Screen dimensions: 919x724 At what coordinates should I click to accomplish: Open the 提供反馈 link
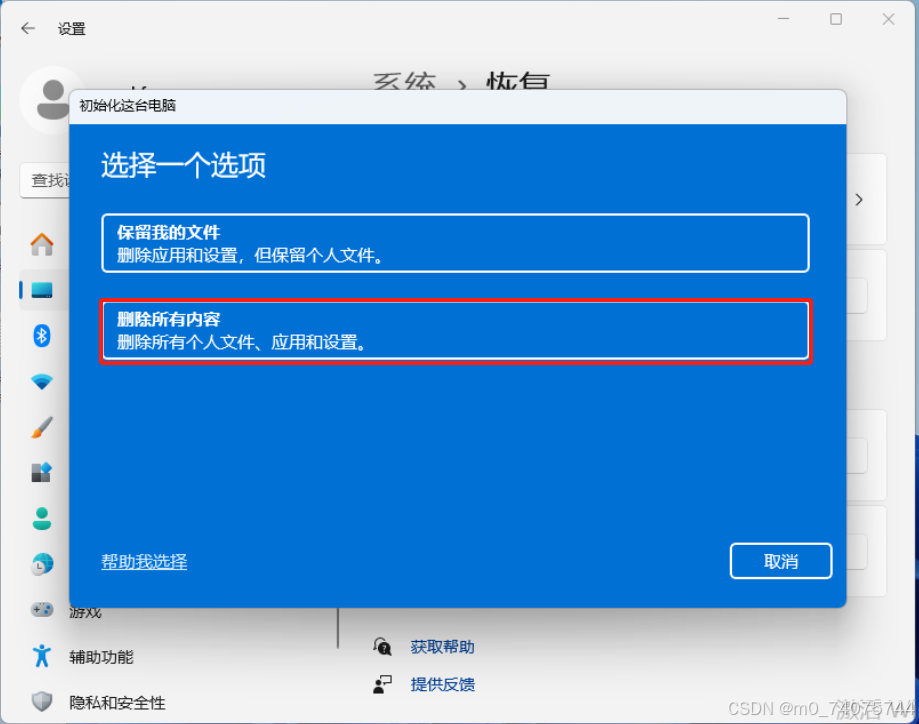point(443,684)
